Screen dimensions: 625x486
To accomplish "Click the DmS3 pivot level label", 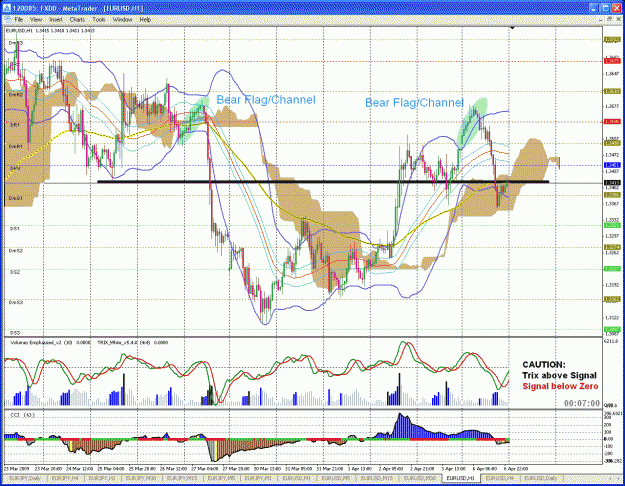I will tap(16, 303).
